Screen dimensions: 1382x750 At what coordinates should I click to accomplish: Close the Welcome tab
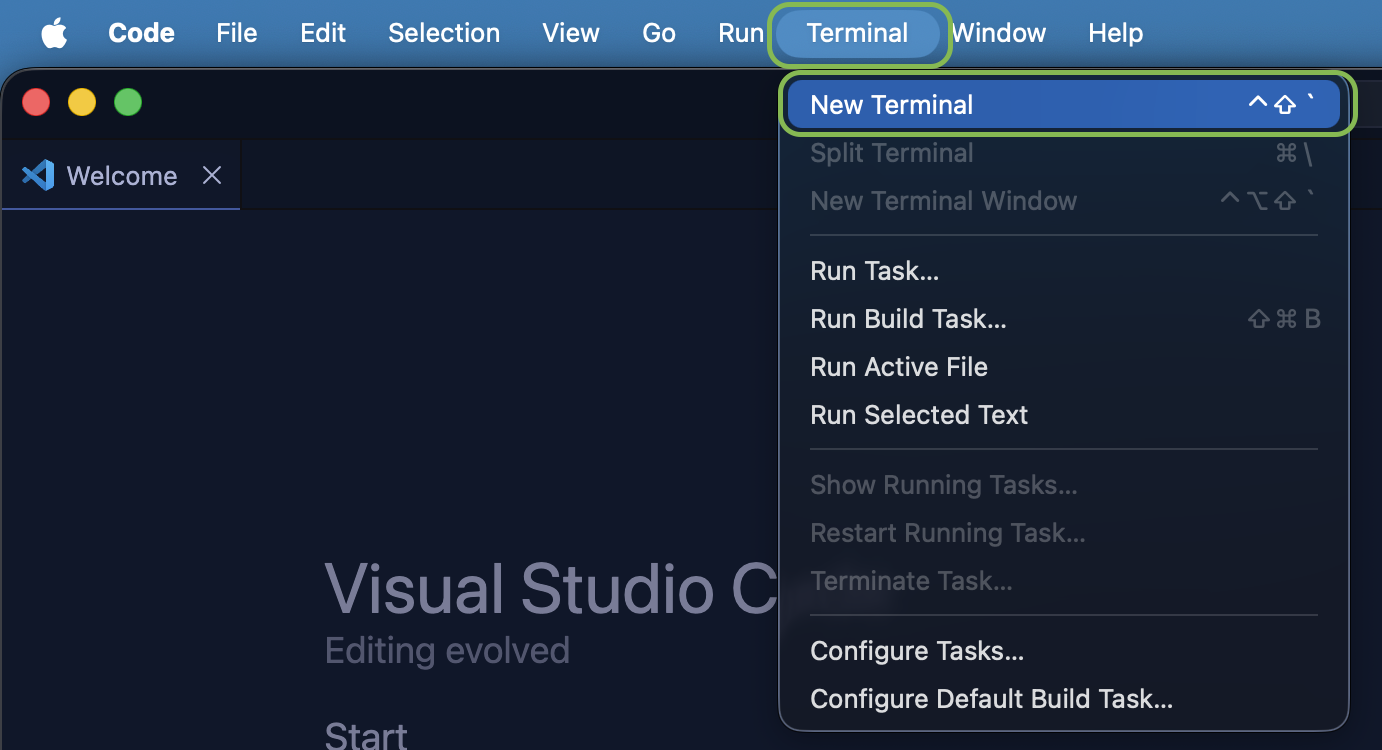pos(212,176)
